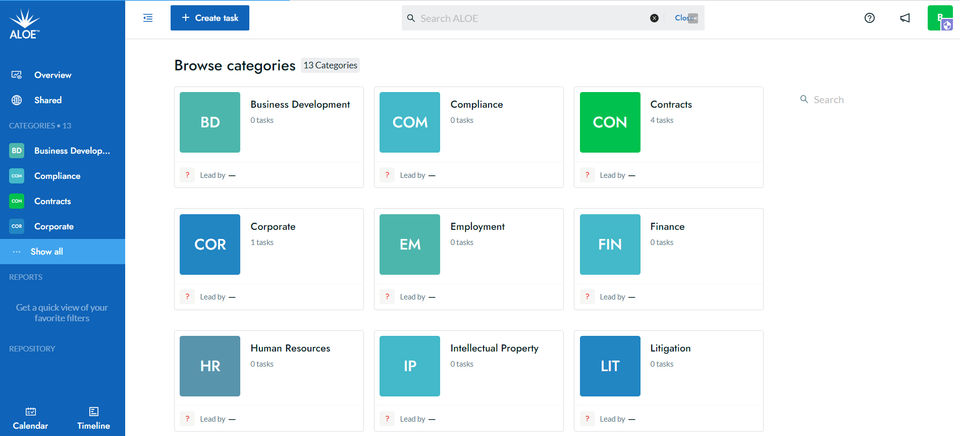Open the Contracts card title
The width and height of the screenshot is (960, 436).
click(671, 105)
